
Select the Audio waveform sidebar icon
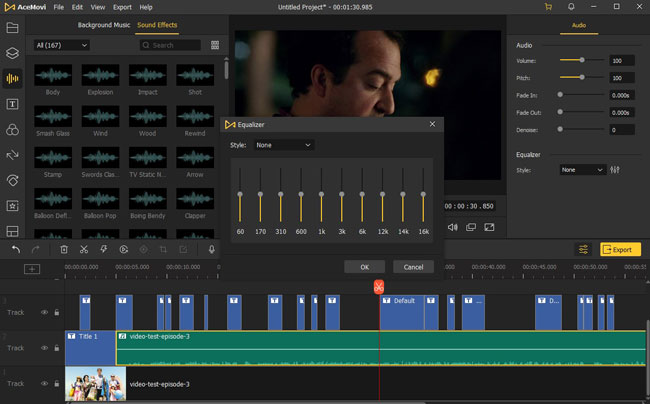point(12,78)
